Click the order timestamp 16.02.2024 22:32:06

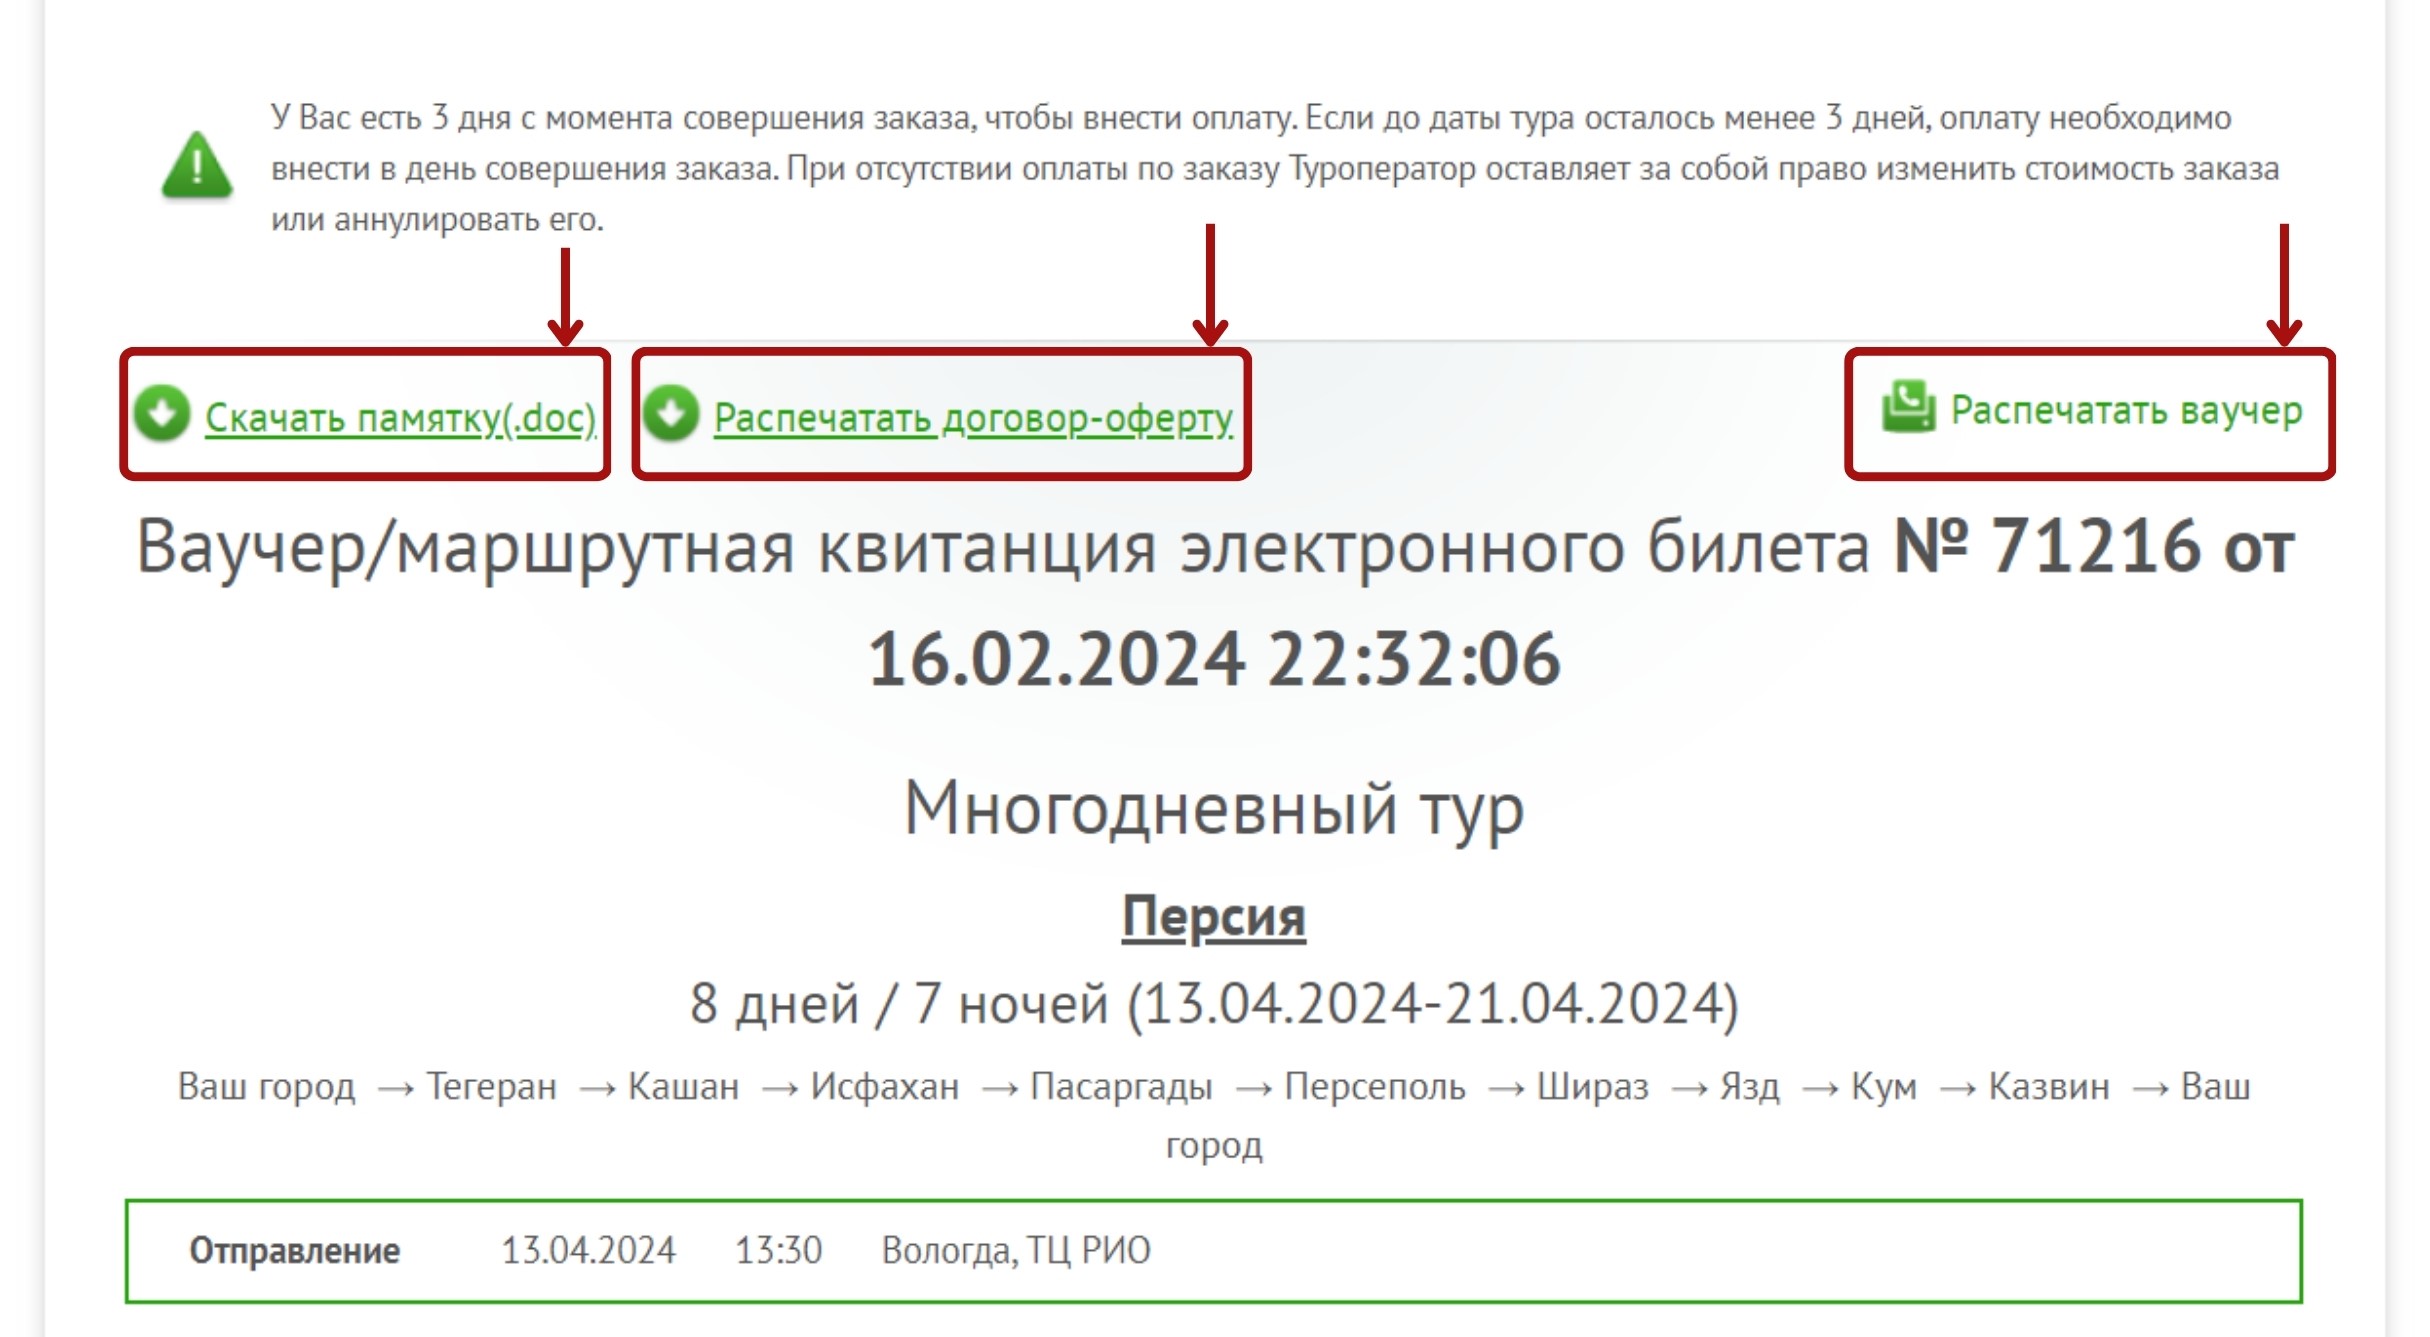click(x=1213, y=660)
